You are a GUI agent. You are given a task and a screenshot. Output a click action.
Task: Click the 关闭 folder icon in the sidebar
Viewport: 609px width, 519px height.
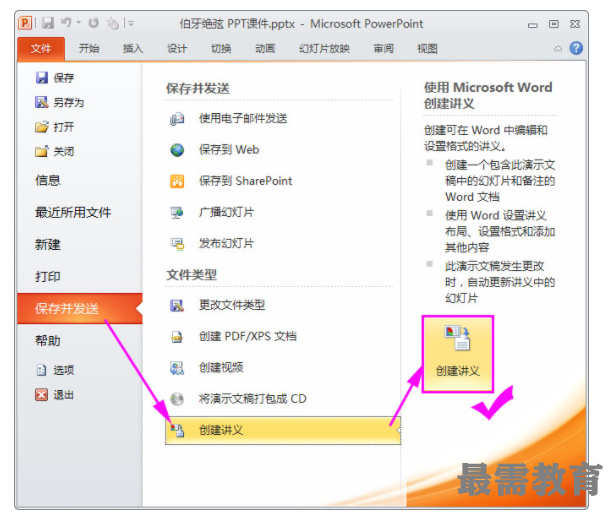(x=42, y=151)
